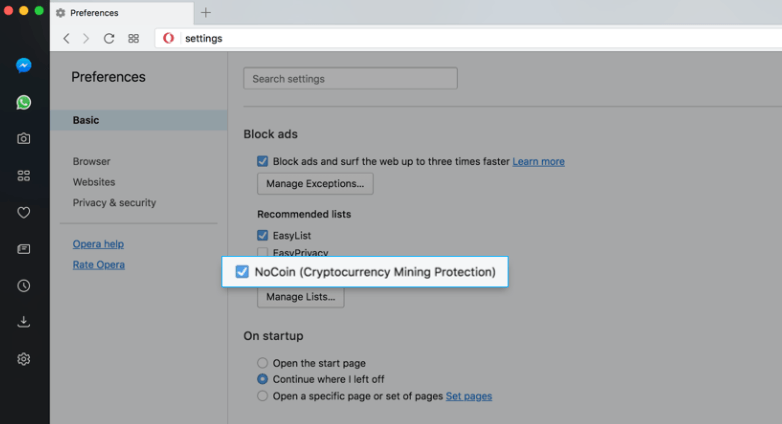This screenshot has width=782, height=424.
Task: Open History clock icon
Action: 24,286
